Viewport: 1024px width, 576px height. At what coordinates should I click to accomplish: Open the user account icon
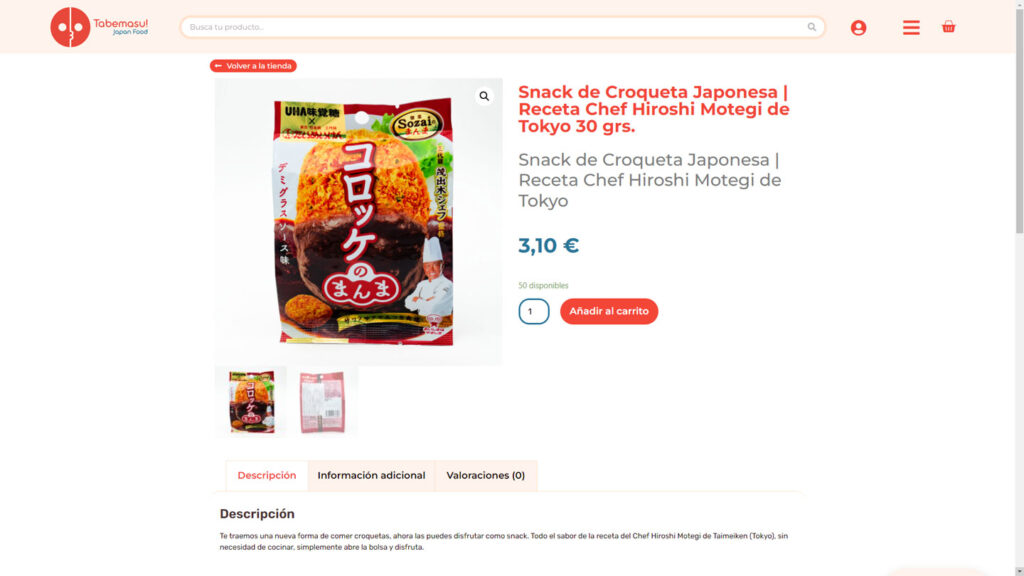(858, 27)
